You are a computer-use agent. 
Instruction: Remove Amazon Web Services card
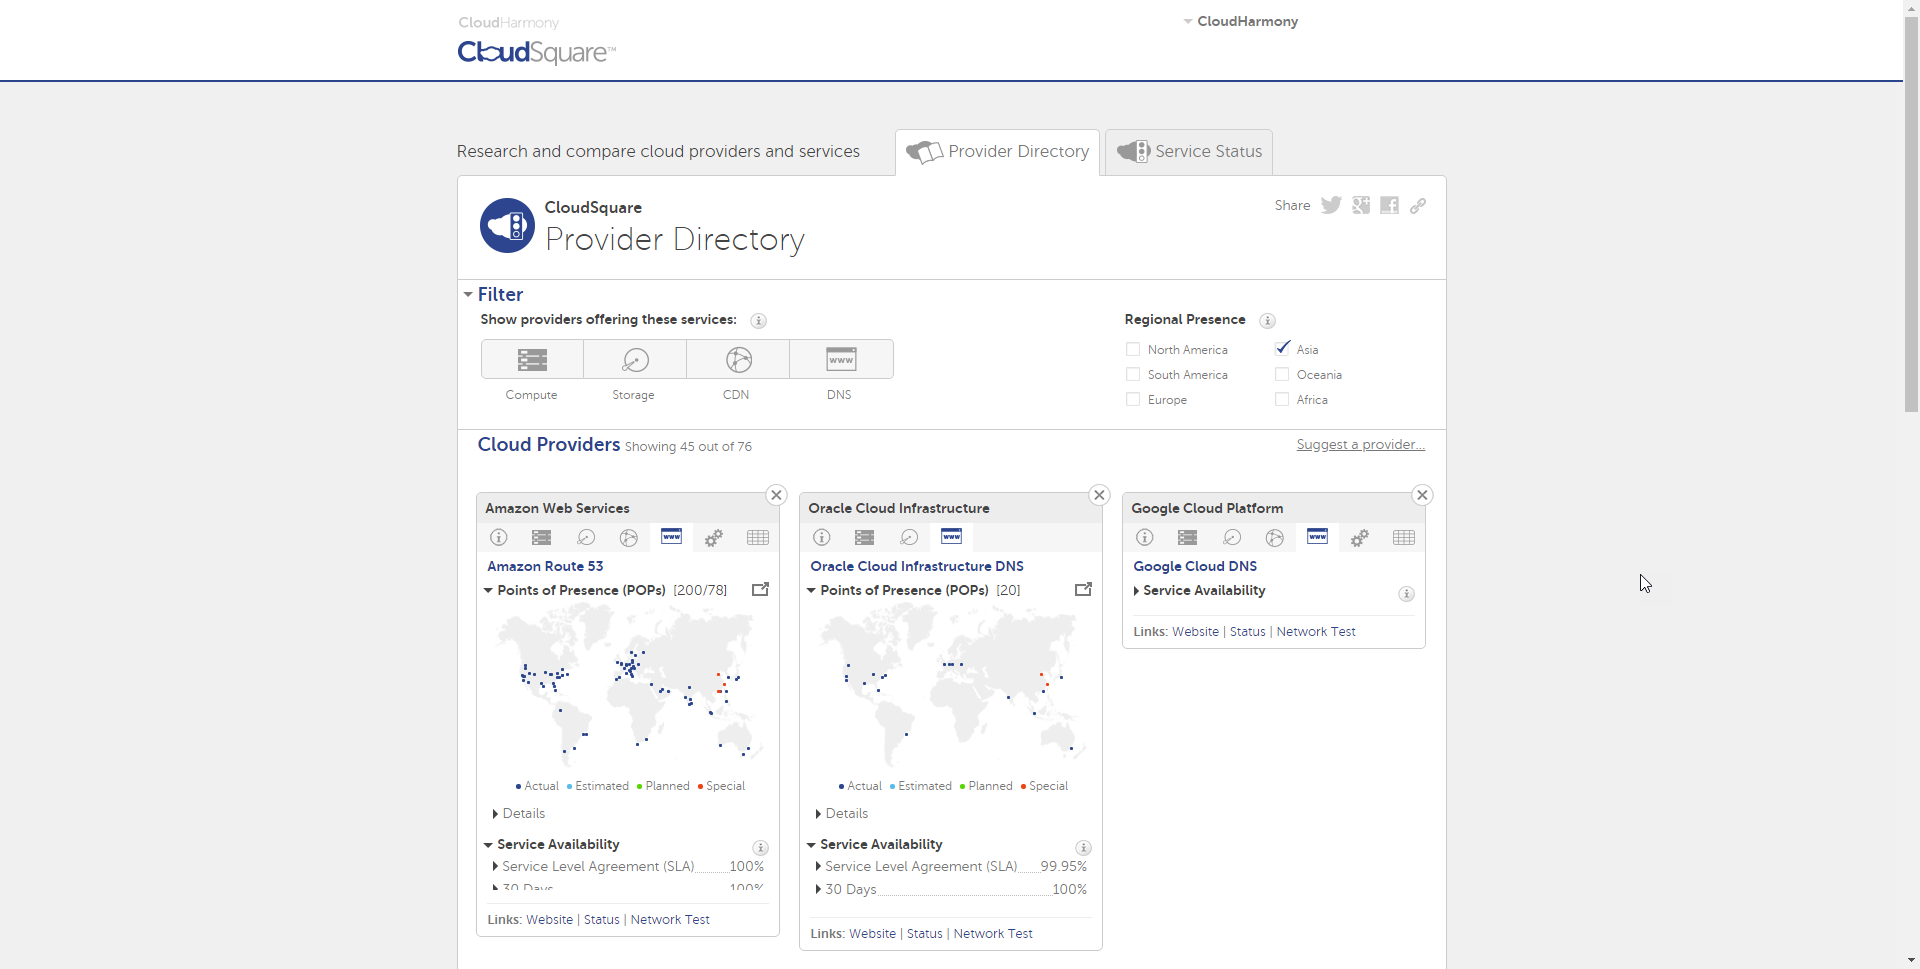click(x=776, y=495)
